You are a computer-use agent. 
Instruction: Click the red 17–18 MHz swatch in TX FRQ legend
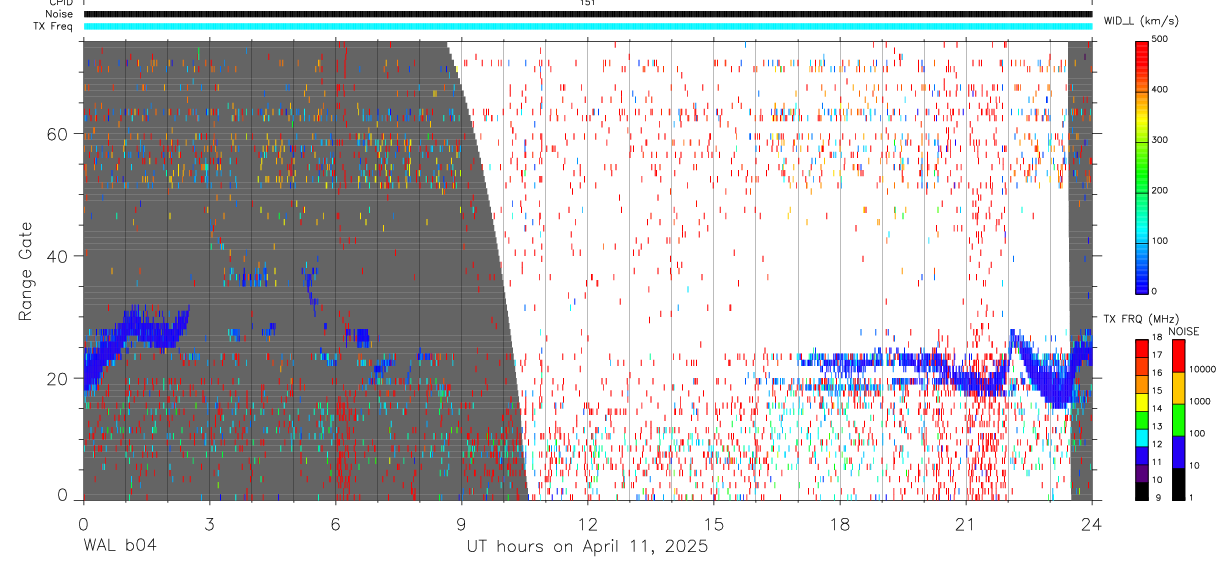pyautogui.click(x=1141, y=348)
